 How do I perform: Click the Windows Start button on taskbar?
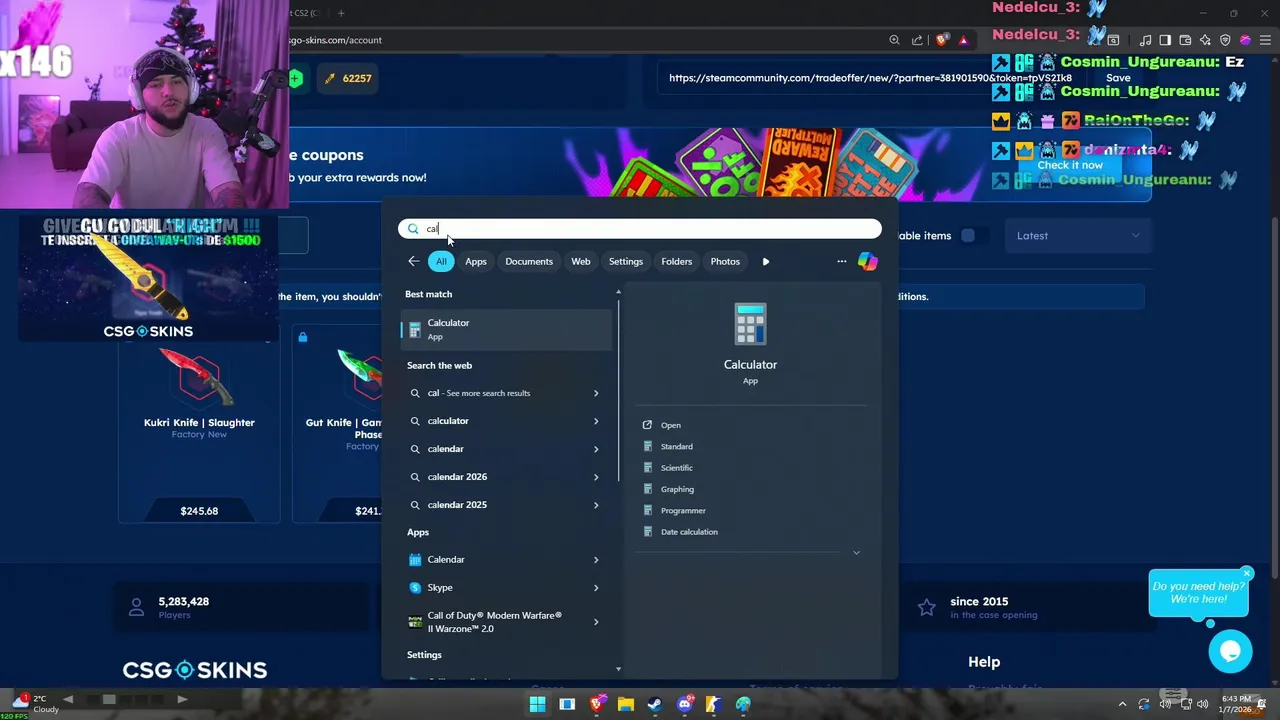coord(537,705)
